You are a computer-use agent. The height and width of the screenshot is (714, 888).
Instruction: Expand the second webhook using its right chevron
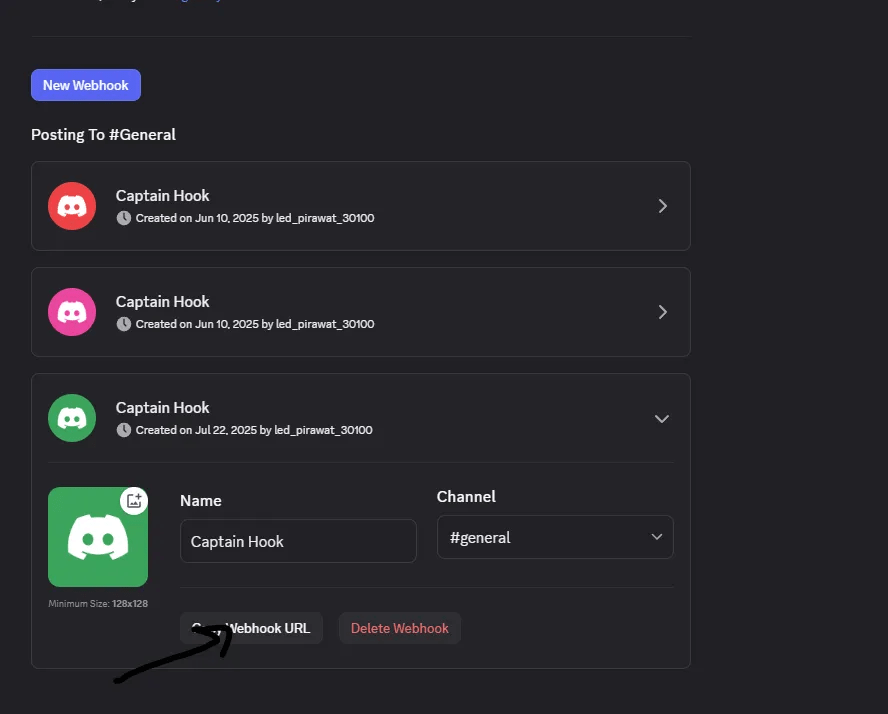[662, 312]
